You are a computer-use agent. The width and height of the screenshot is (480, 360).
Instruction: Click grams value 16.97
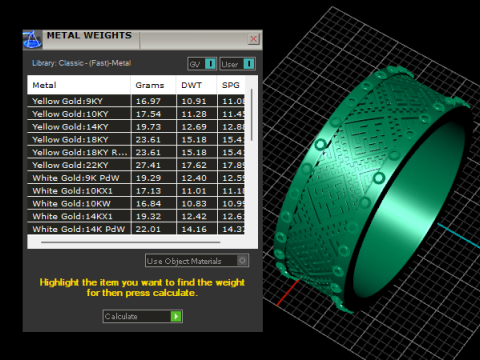(x=148, y=101)
